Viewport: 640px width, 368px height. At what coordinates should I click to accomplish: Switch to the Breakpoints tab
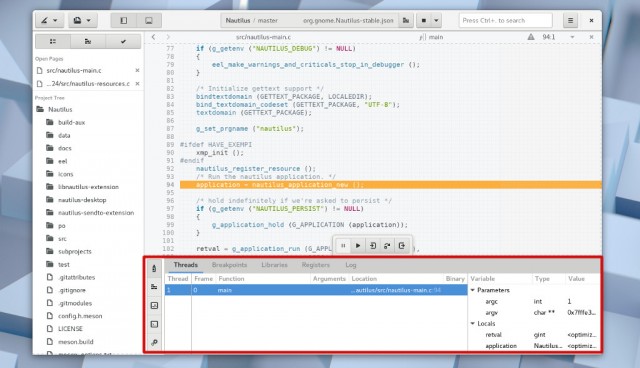click(229, 265)
